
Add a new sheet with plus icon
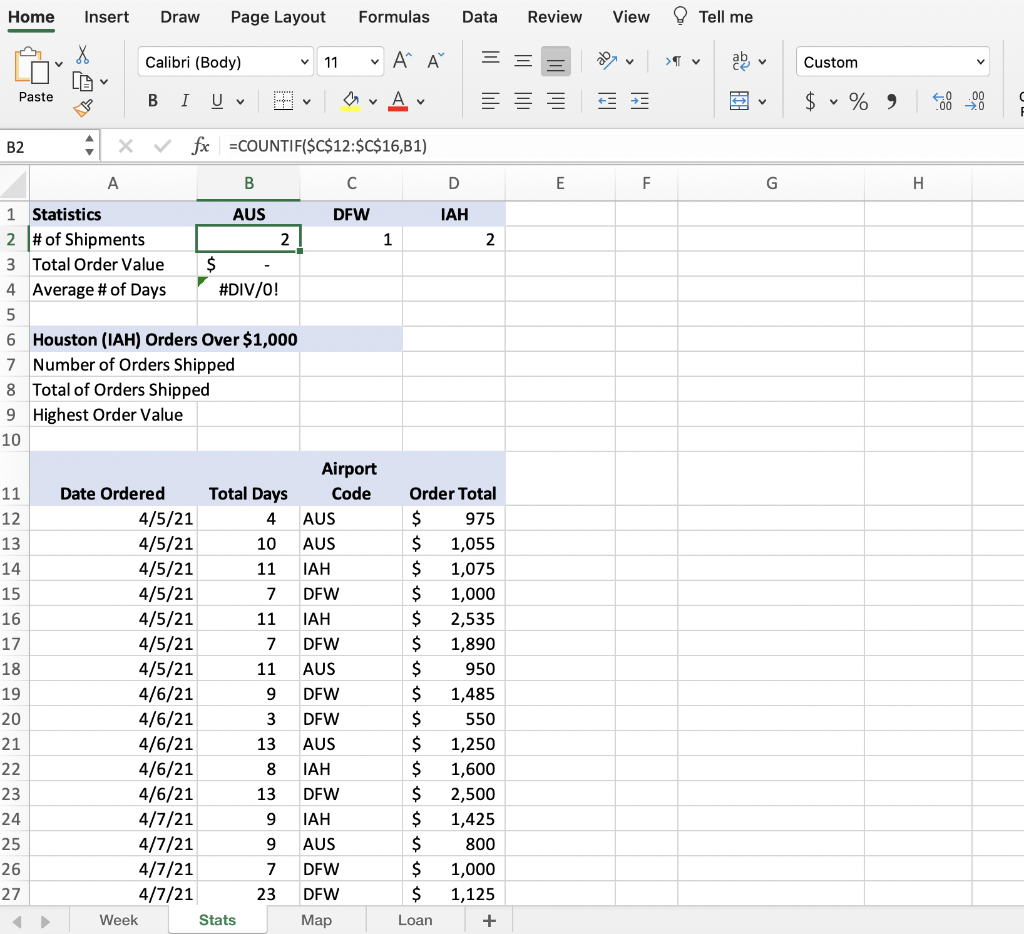489,921
